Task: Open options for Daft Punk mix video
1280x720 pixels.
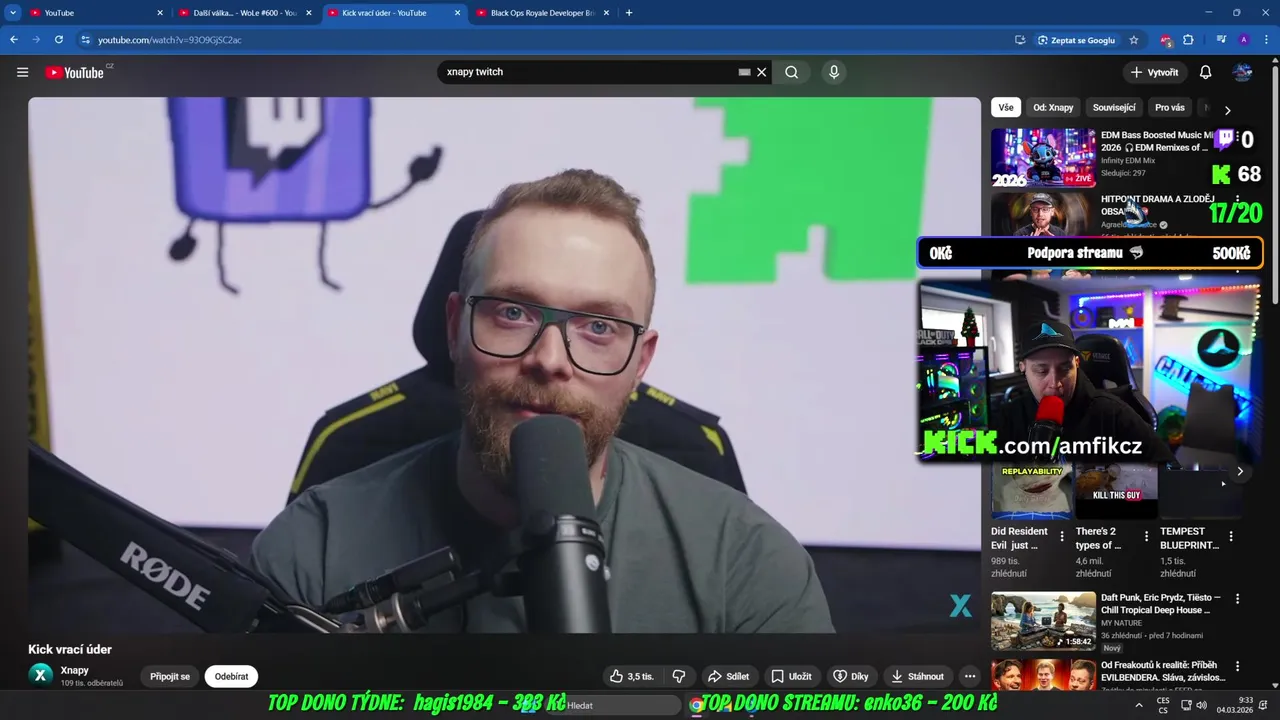Action: (1237, 599)
